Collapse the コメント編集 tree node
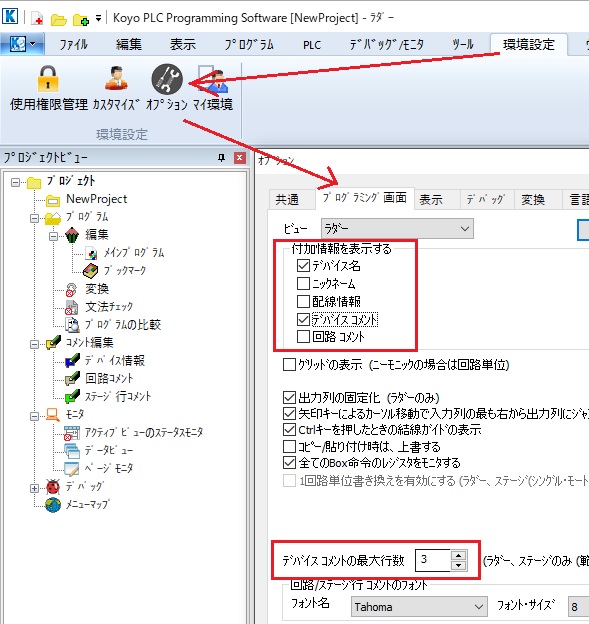Image resolution: width=589 pixels, height=624 pixels. pyautogui.click(x=35, y=344)
